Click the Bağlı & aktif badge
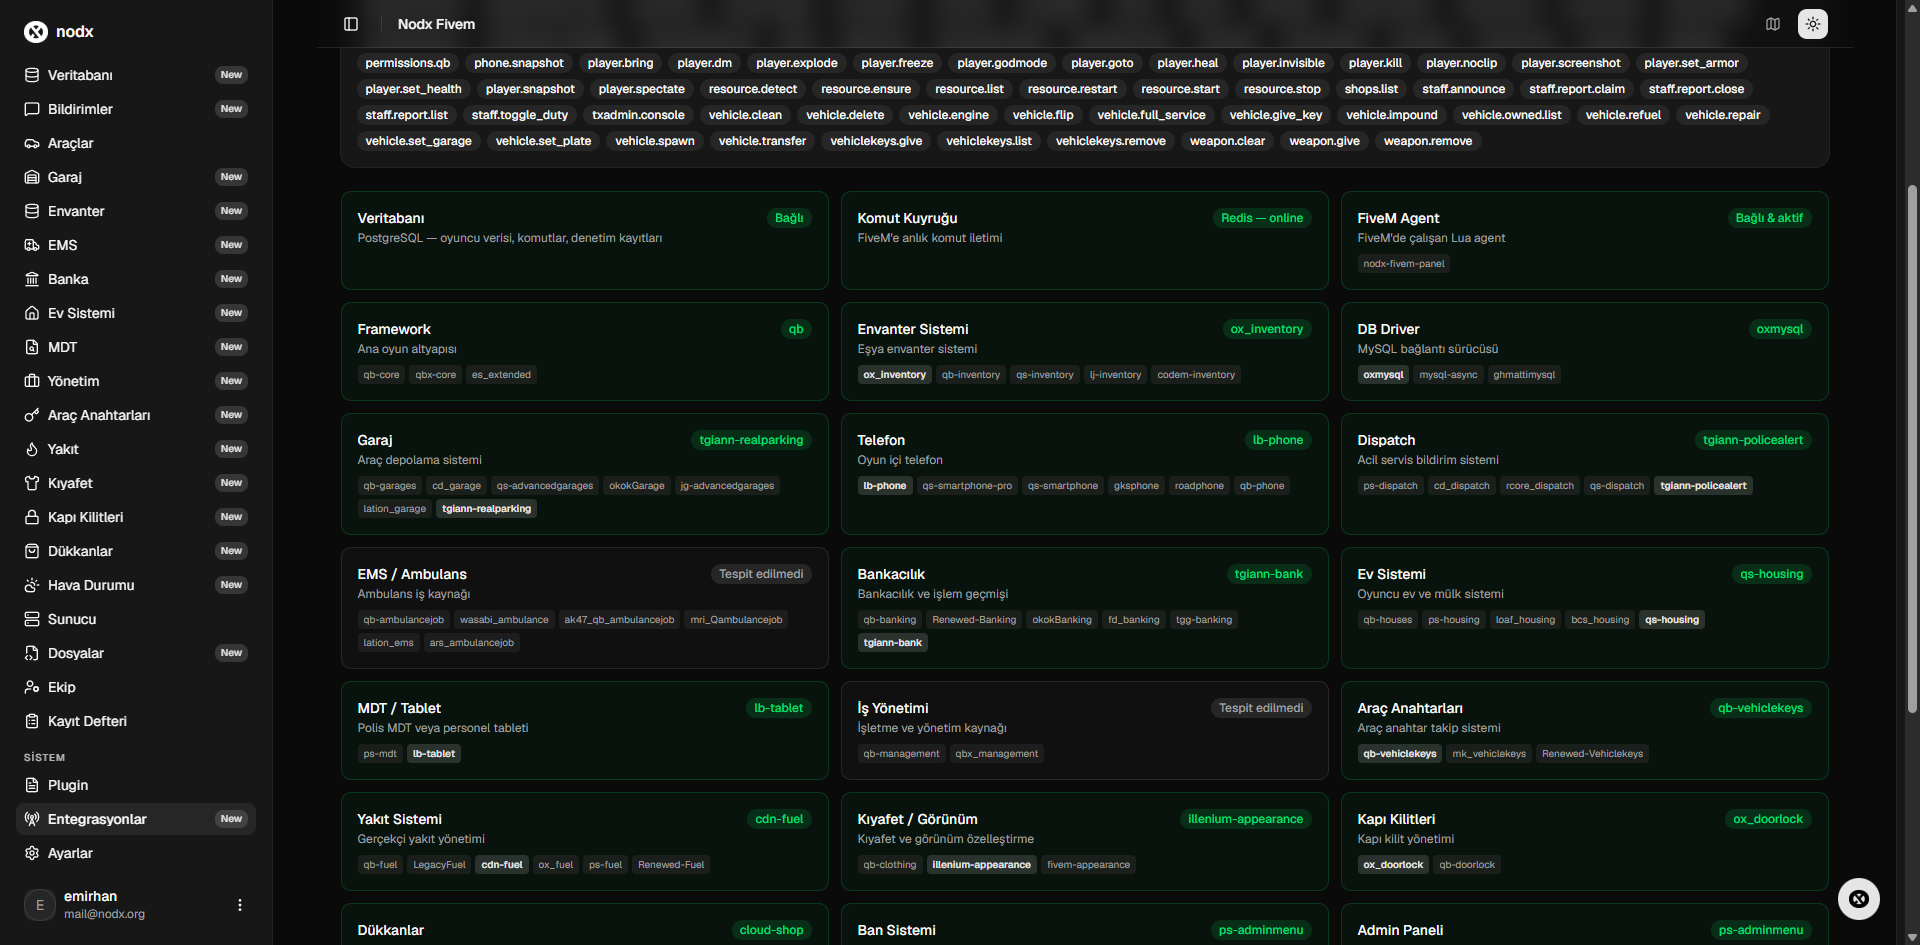 (1769, 218)
